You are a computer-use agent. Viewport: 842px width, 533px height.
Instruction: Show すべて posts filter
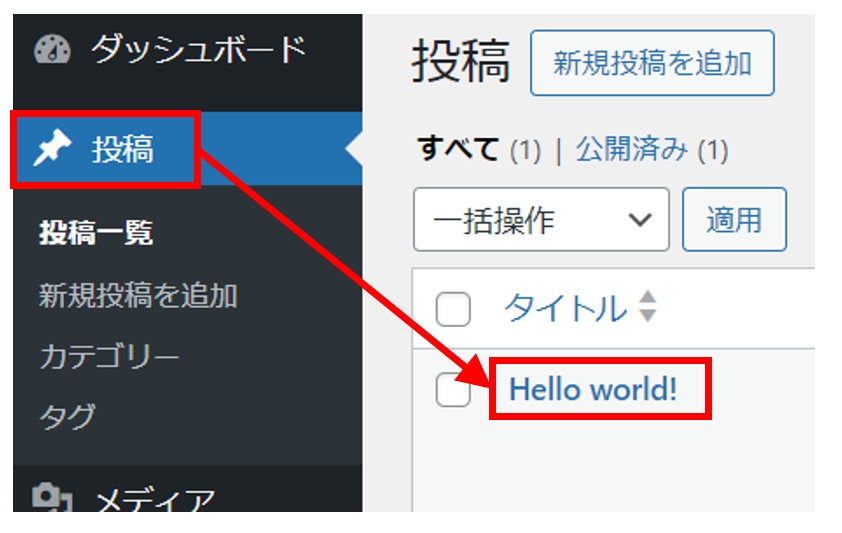(458, 151)
